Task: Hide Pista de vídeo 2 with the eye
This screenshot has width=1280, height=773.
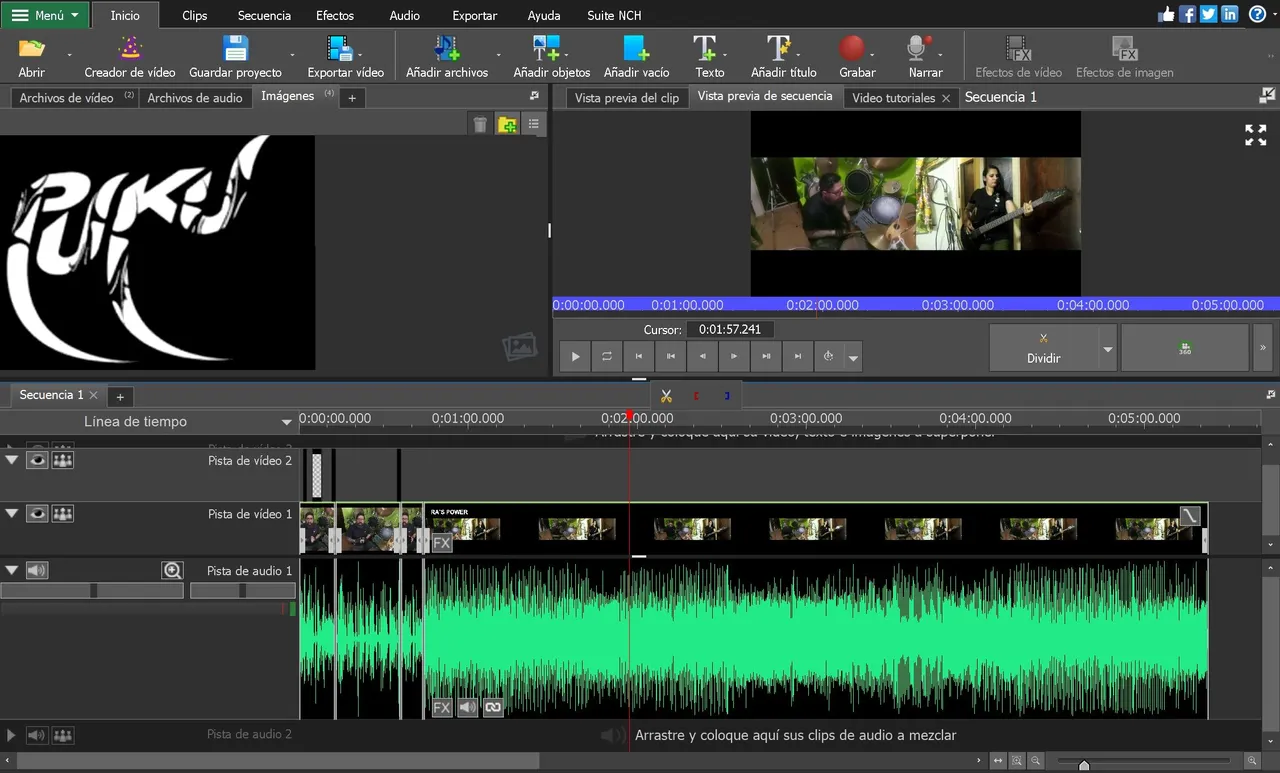Action: [x=37, y=460]
